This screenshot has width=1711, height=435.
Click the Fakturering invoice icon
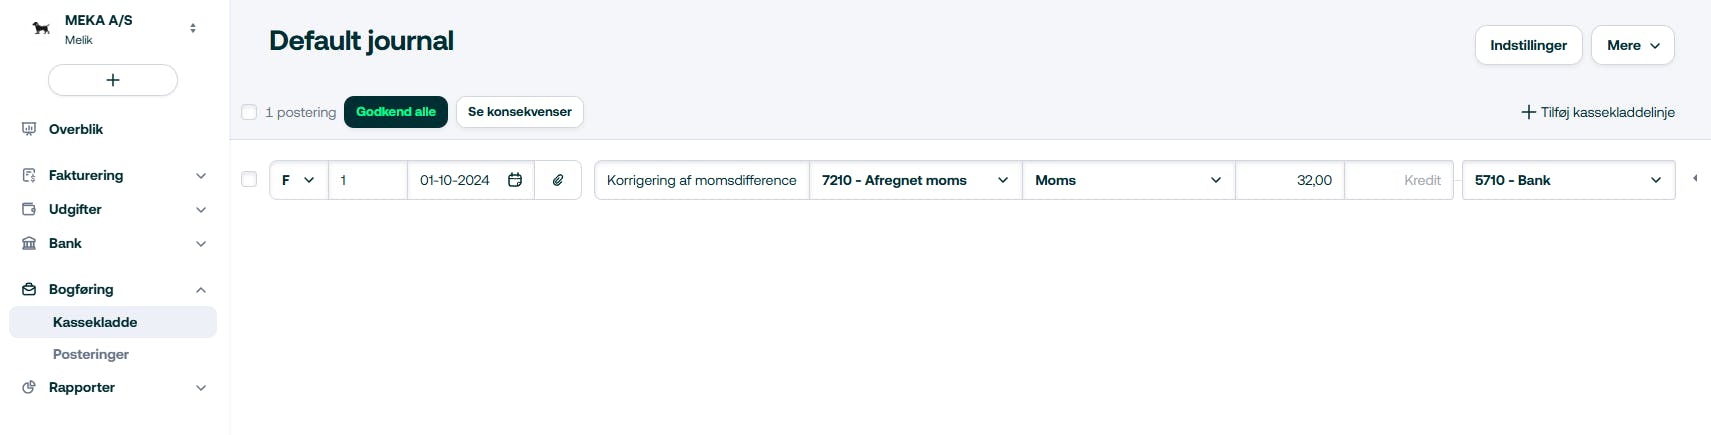point(29,175)
